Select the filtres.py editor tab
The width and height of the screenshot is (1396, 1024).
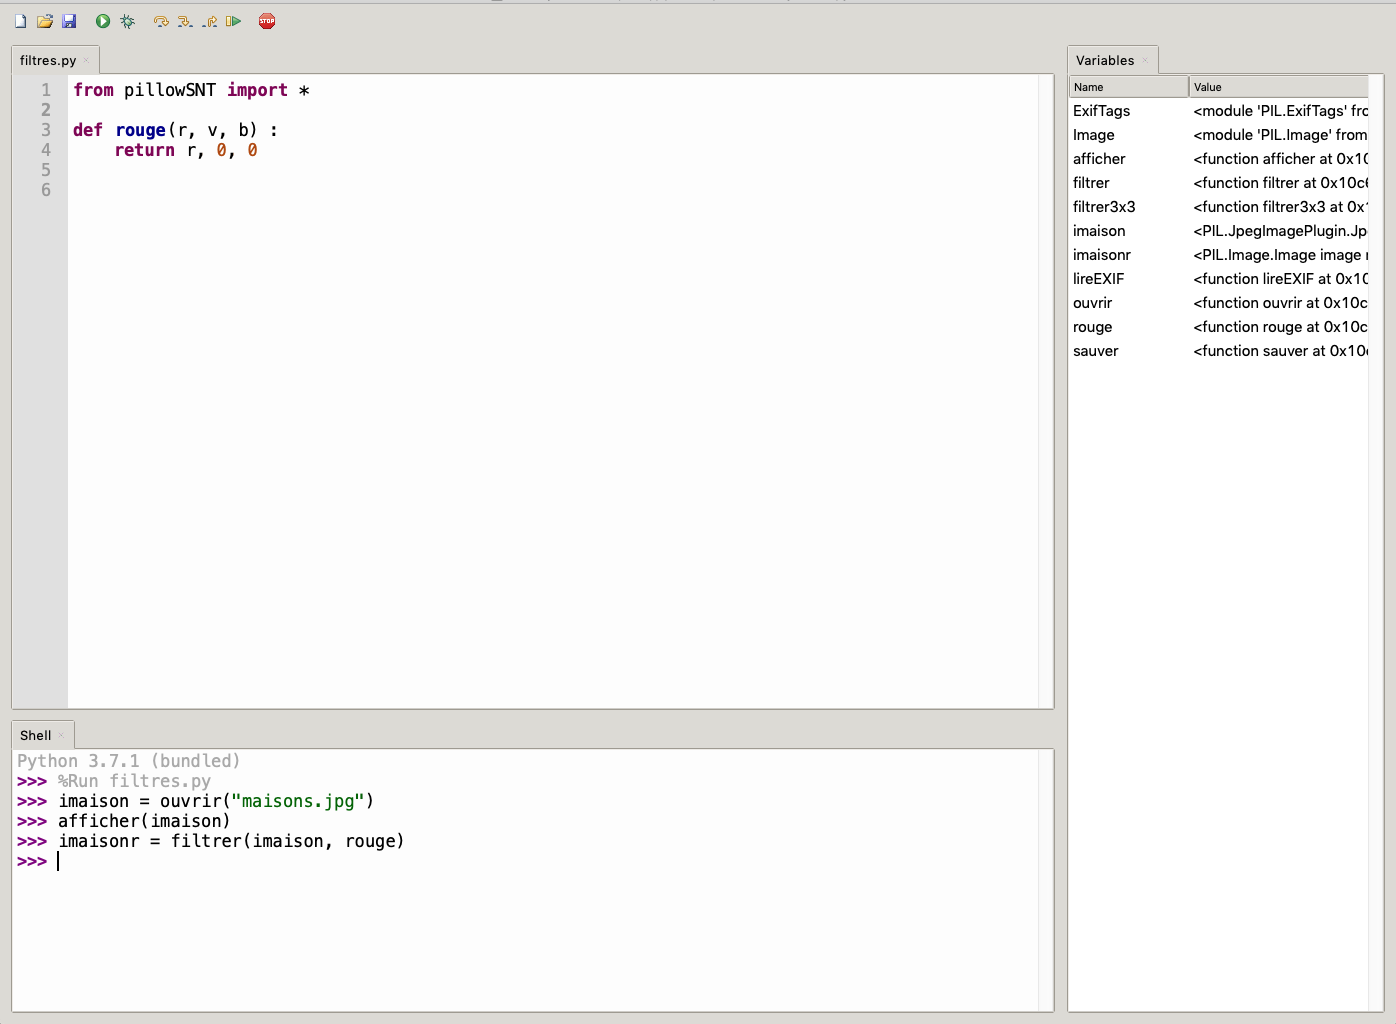pyautogui.click(x=48, y=61)
